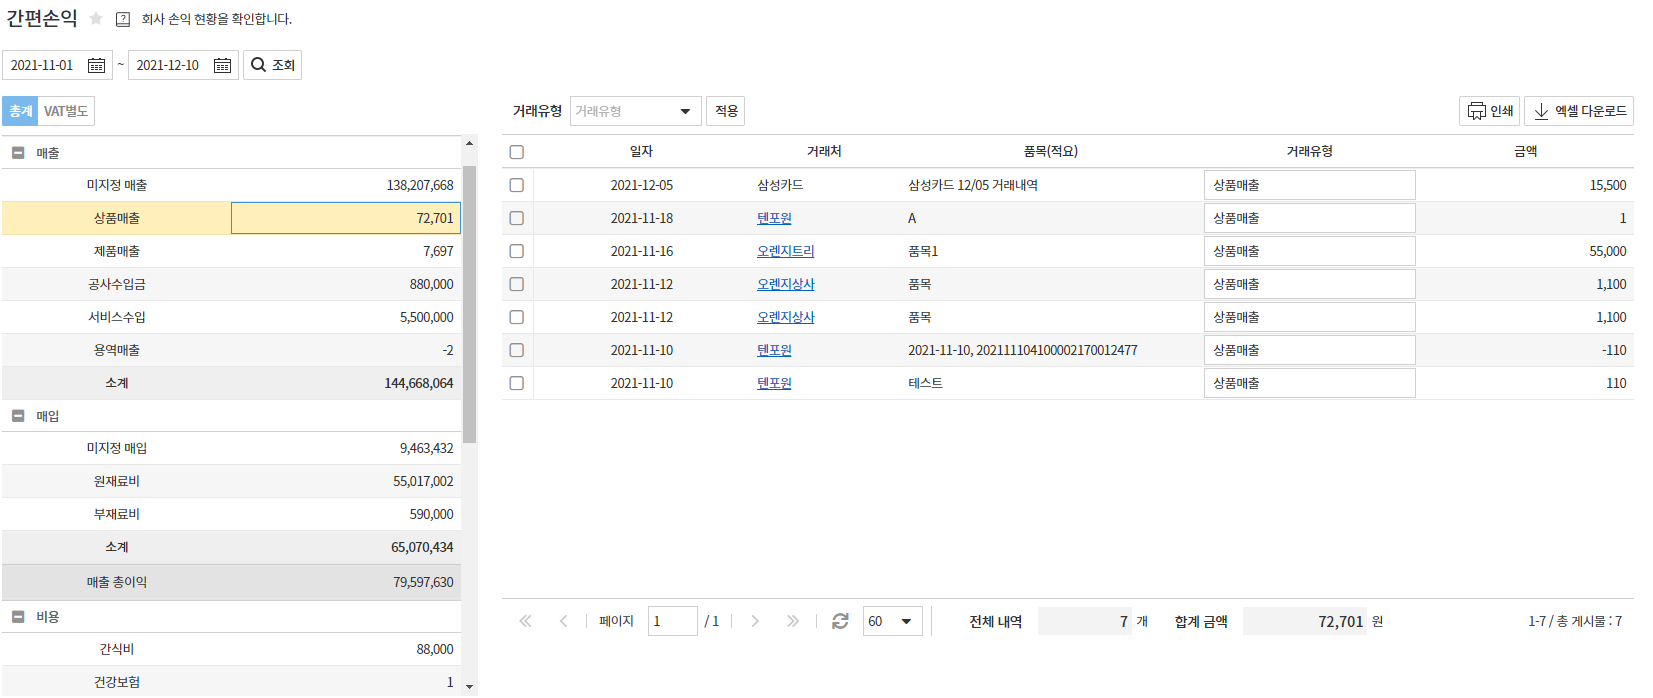Open the end date calendar picker
Viewport: 1653px width, 698px height.
click(x=222, y=65)
